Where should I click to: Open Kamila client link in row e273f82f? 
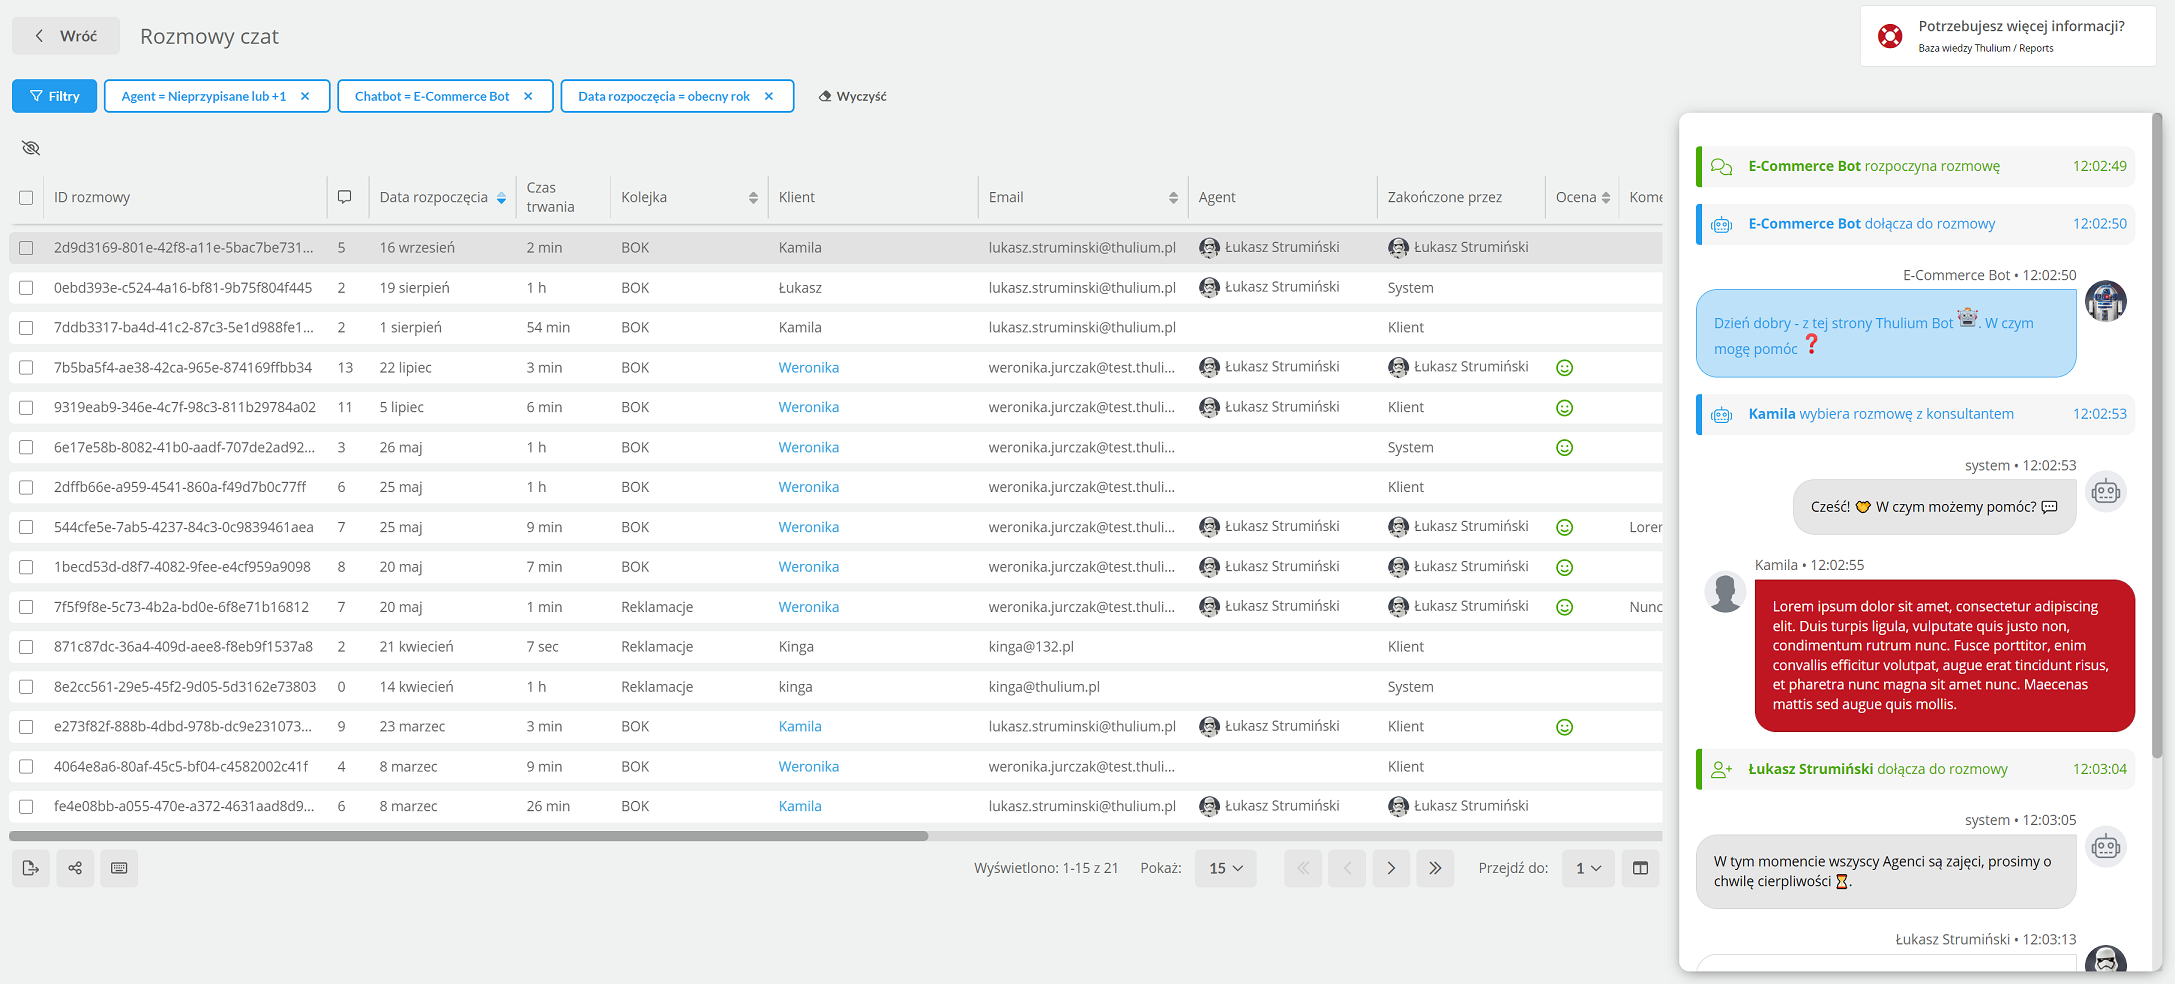click(800, 727)
